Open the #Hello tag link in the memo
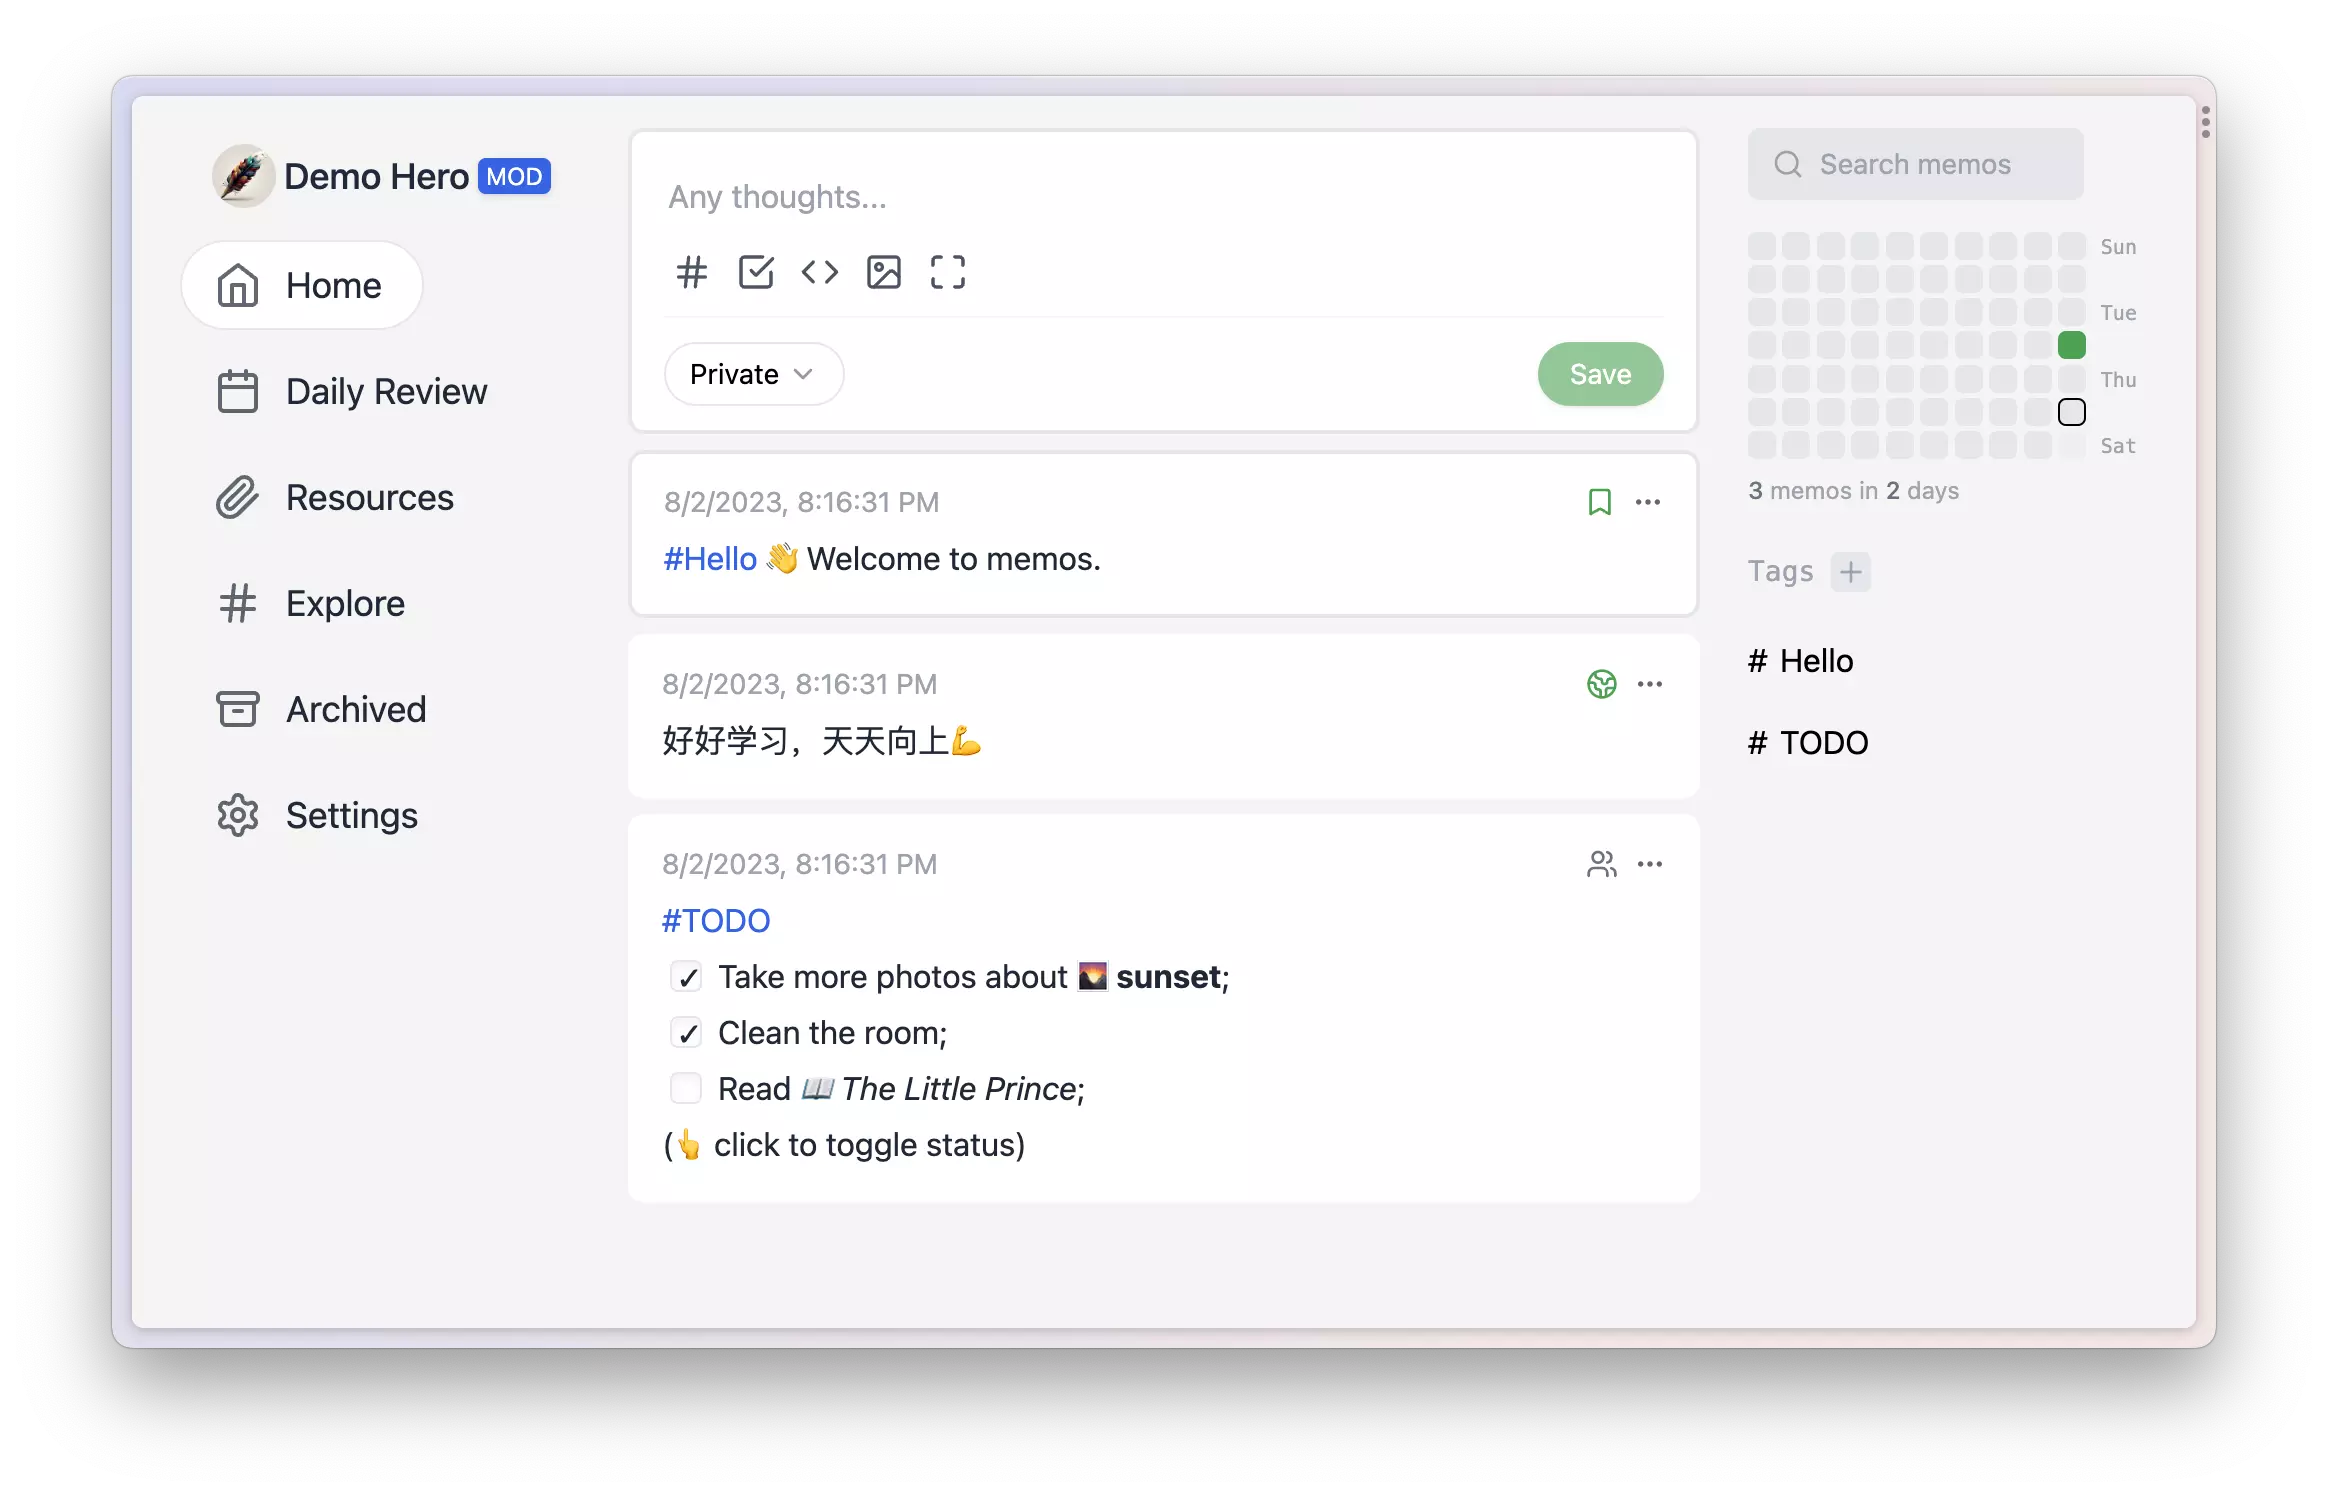This screenshot has height=1496, width=2328. [708, 558]
